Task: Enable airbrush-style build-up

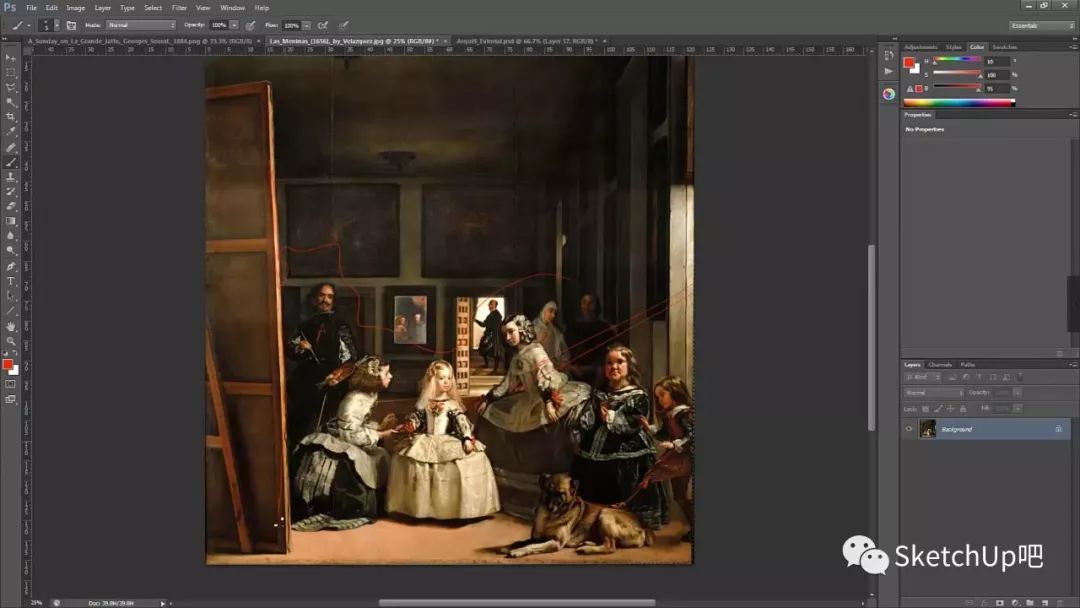Action: 322,25
